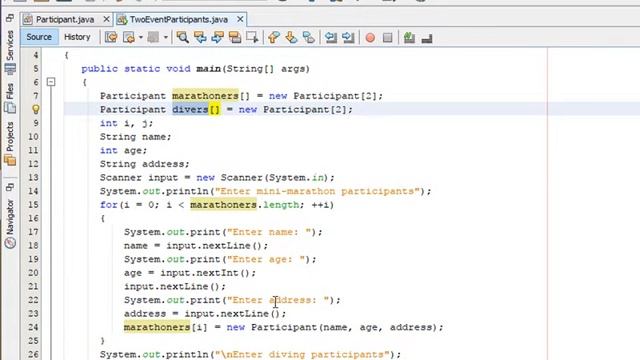Click the lightbulb hint on line 8

pyautogui.click(x=36, y=109)
